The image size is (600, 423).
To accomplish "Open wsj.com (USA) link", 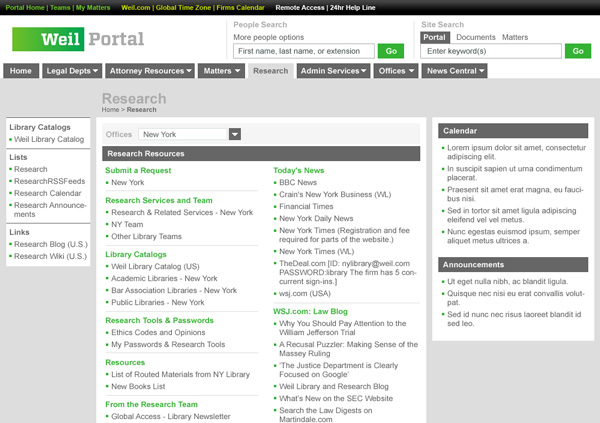I will 305,294.
